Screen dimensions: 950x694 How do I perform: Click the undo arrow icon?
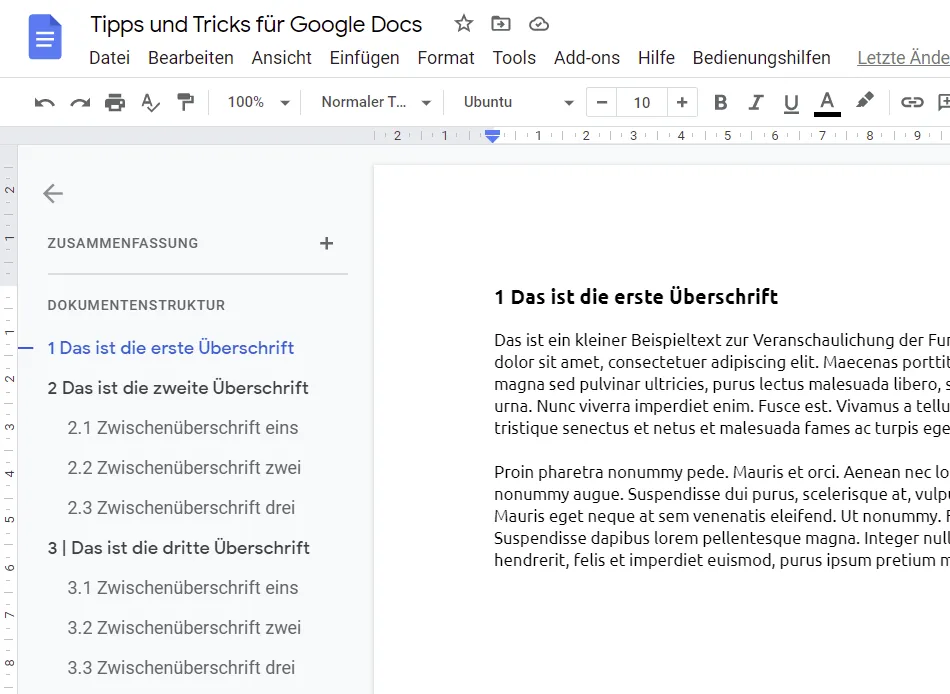click(x=44, y=102)
